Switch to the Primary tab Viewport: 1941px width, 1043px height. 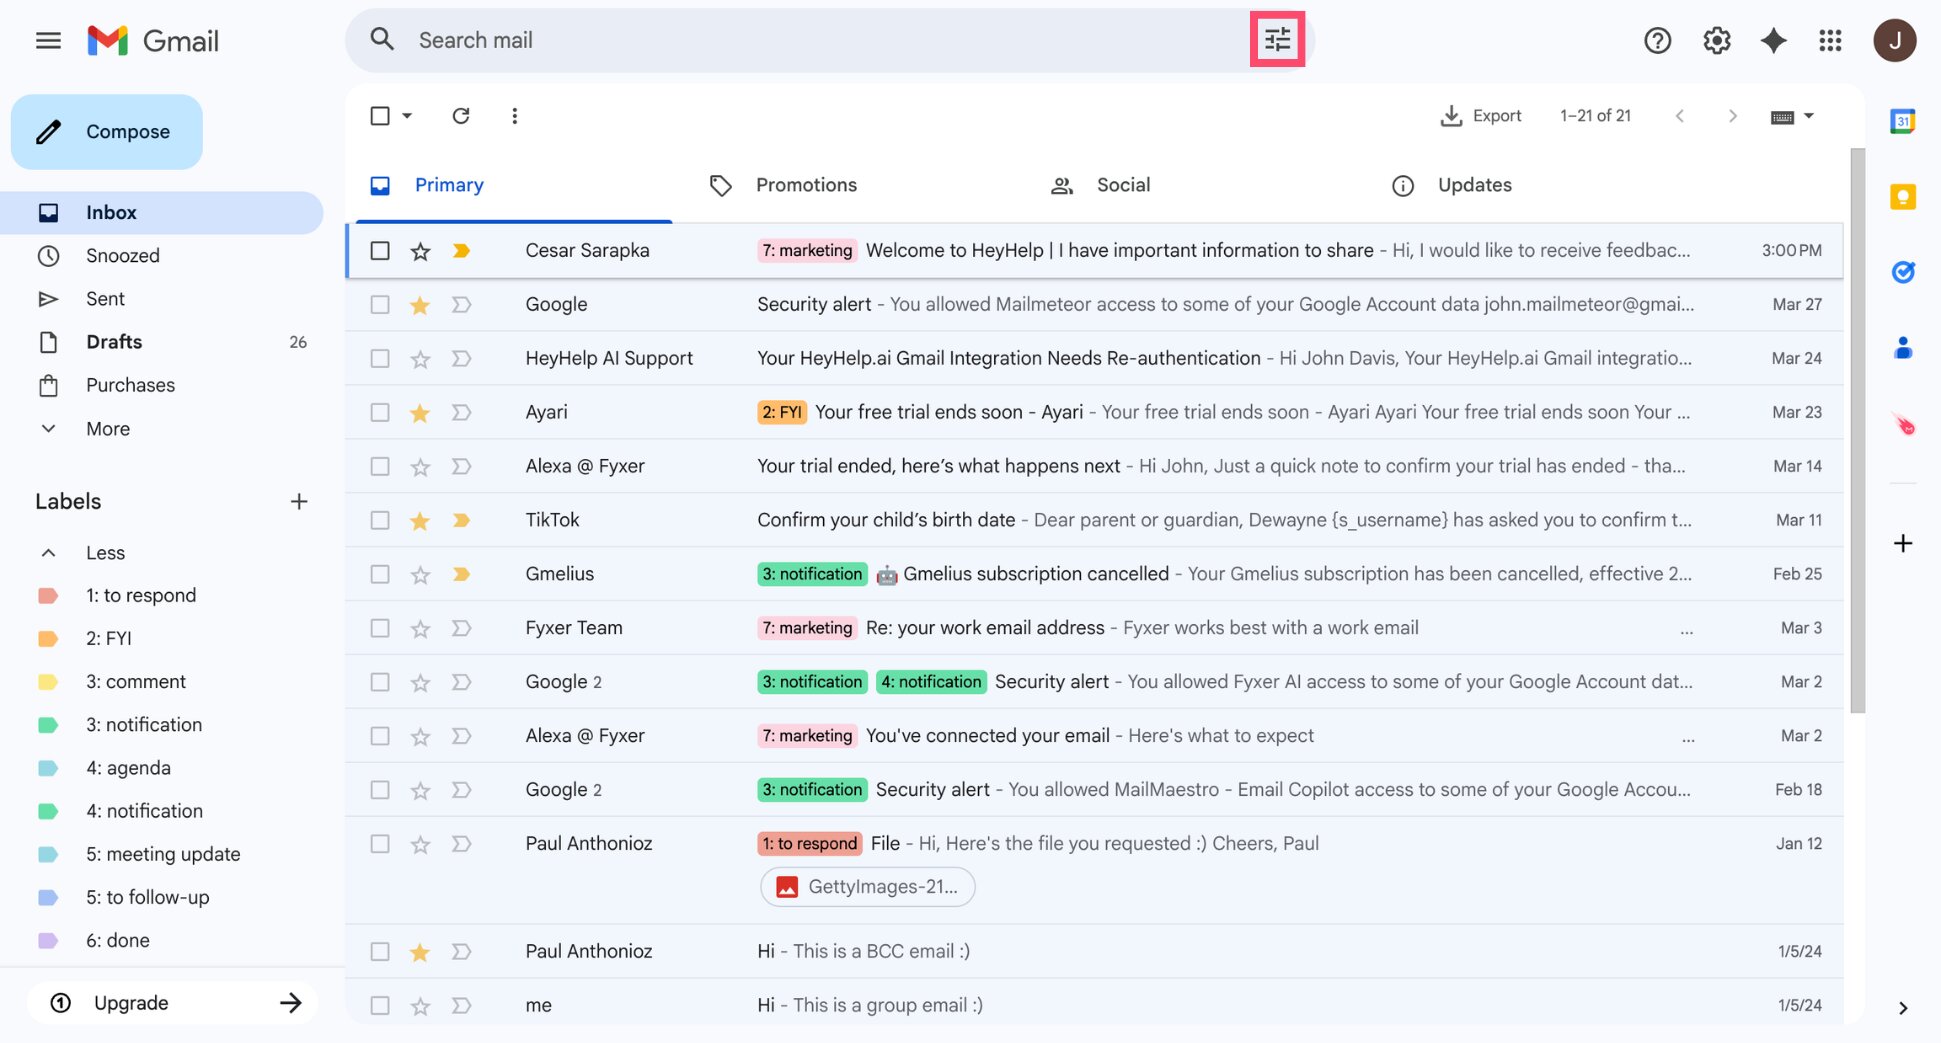[513, 185]
